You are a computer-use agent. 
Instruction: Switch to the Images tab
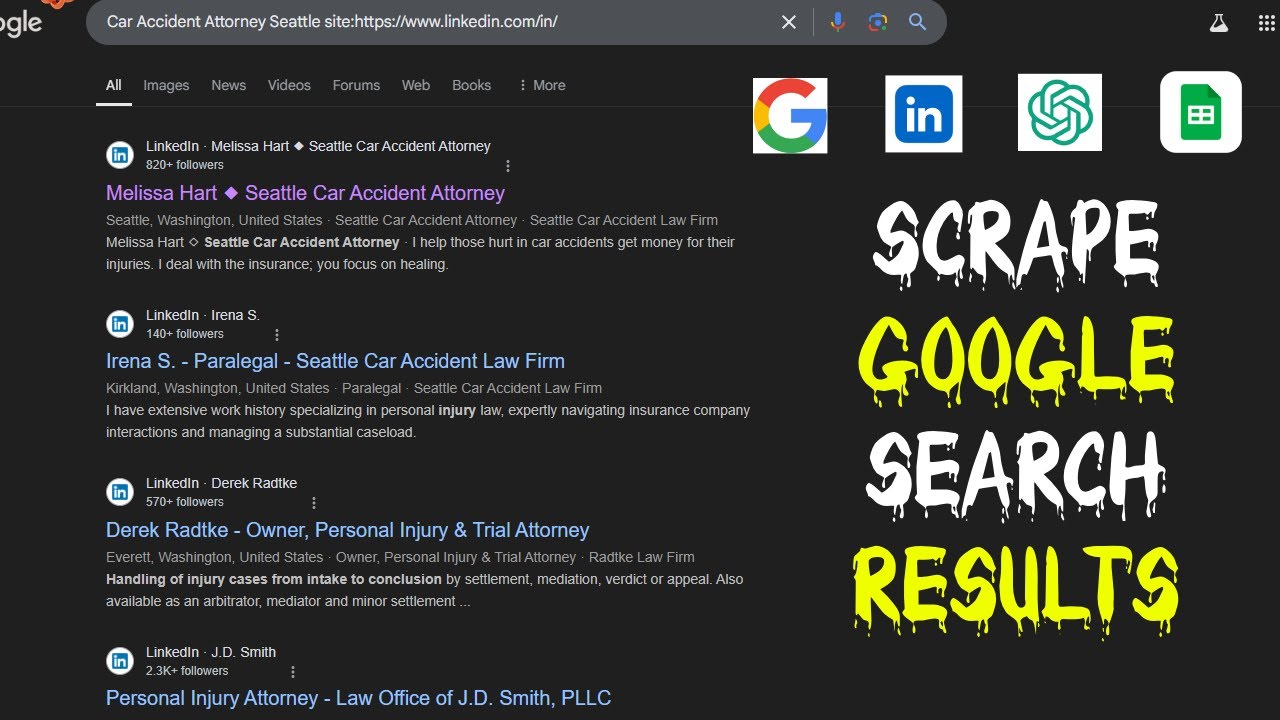pos(166,85)
